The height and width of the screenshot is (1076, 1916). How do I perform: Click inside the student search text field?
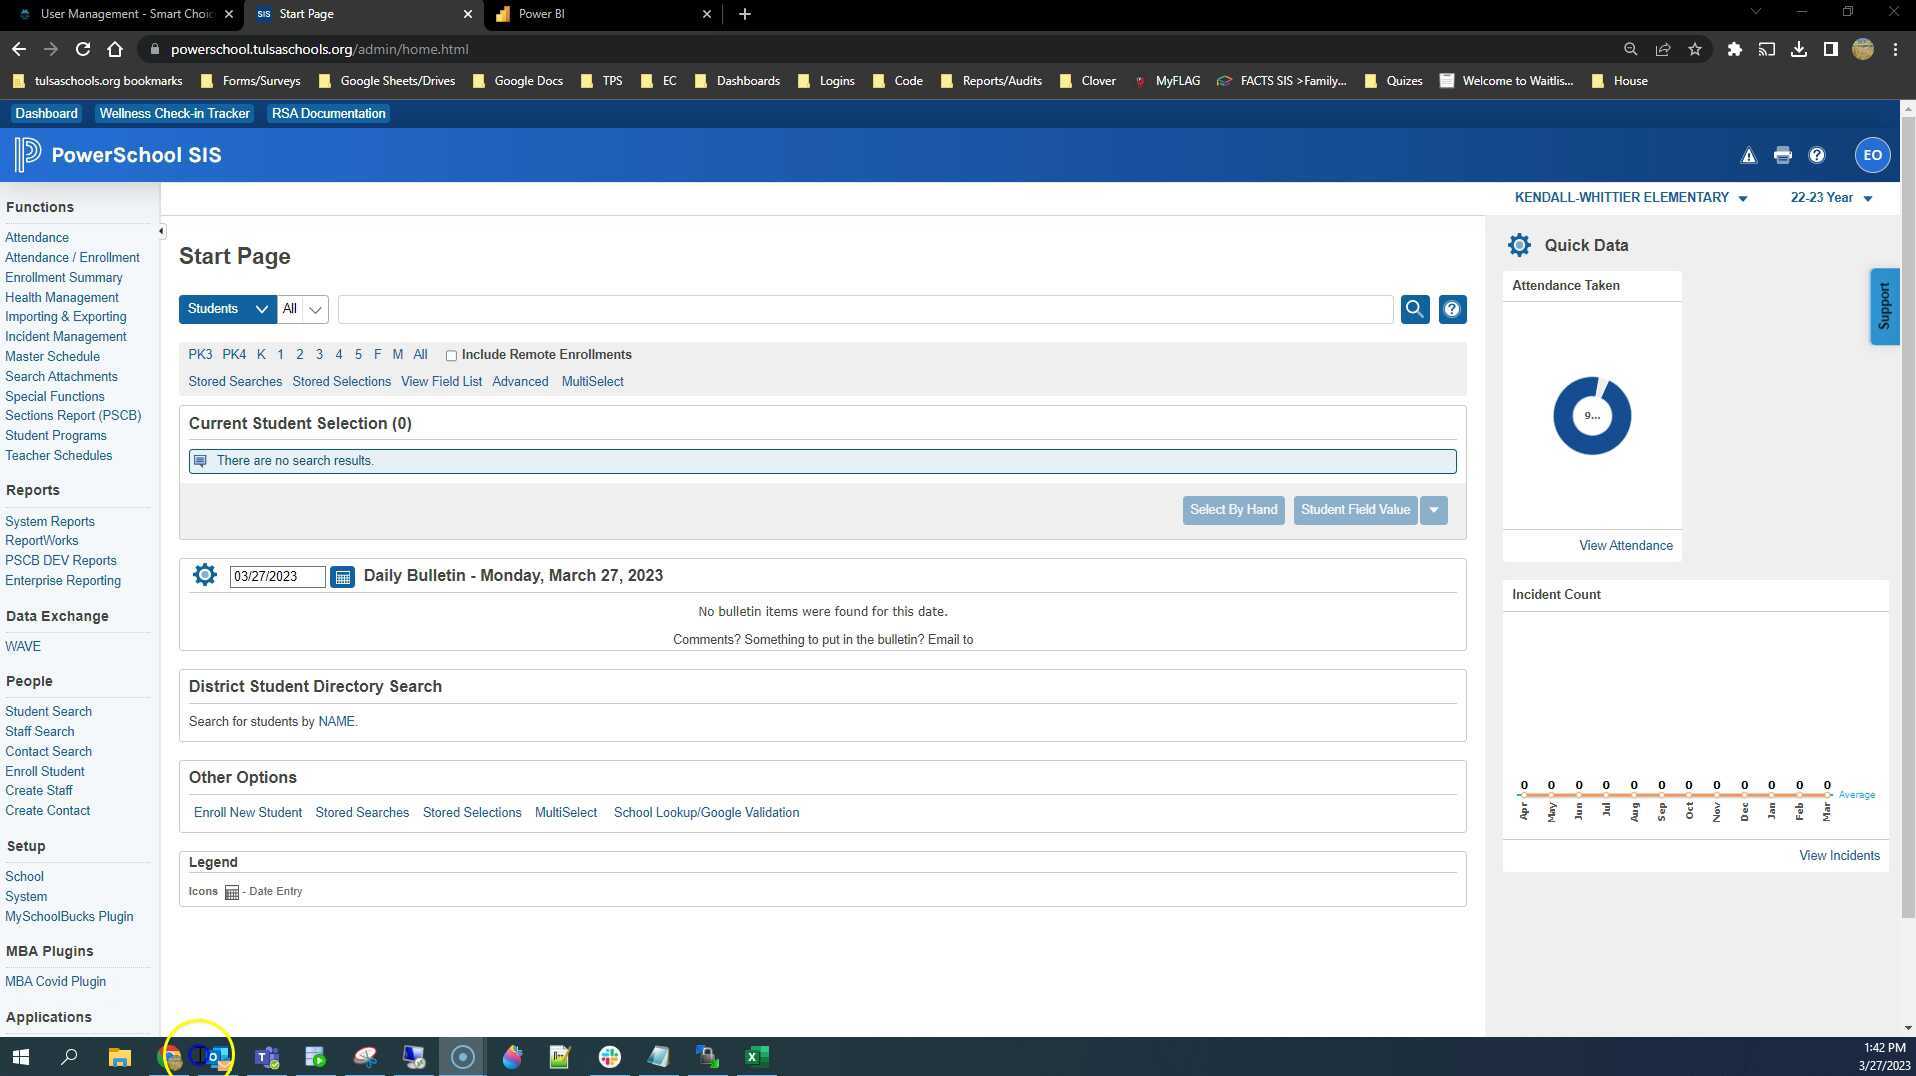(865, 309)
